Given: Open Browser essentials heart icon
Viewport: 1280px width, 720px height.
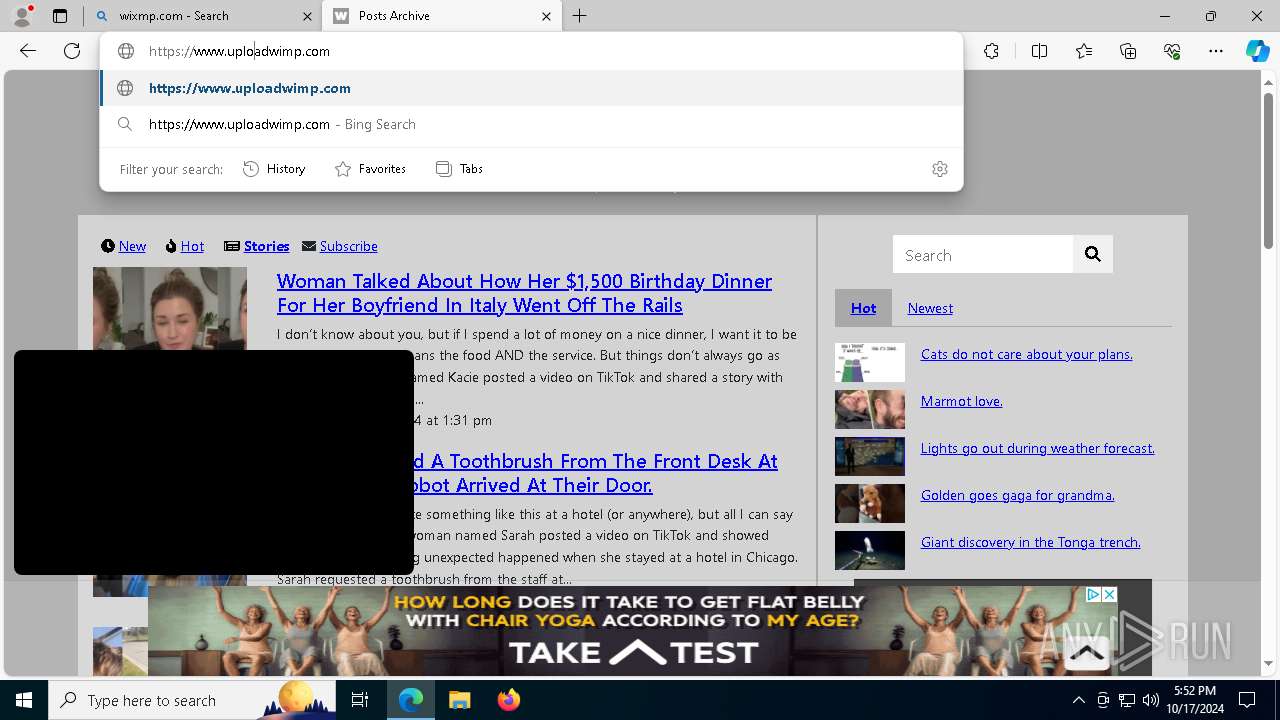Looking at the screenshot, I should pyautogui.click(x=1172, y=51).
